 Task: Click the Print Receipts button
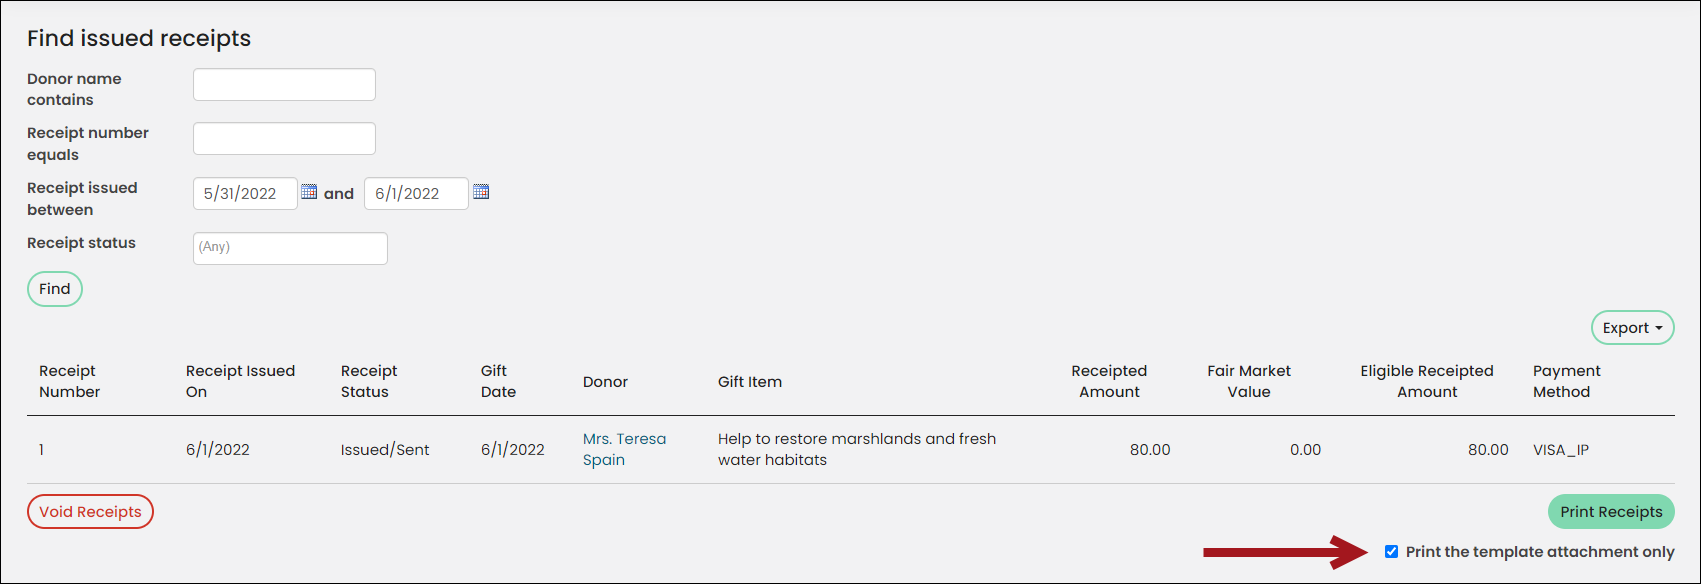tap(1611, 512)
